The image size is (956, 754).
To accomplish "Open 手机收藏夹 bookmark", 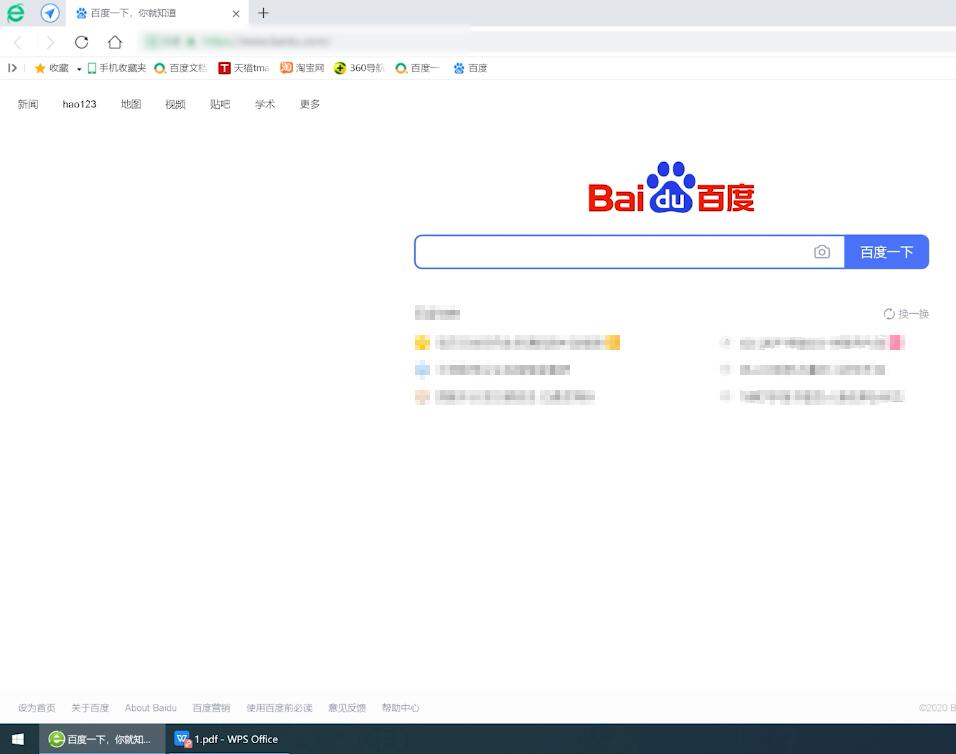I will (x=116, y=68).
